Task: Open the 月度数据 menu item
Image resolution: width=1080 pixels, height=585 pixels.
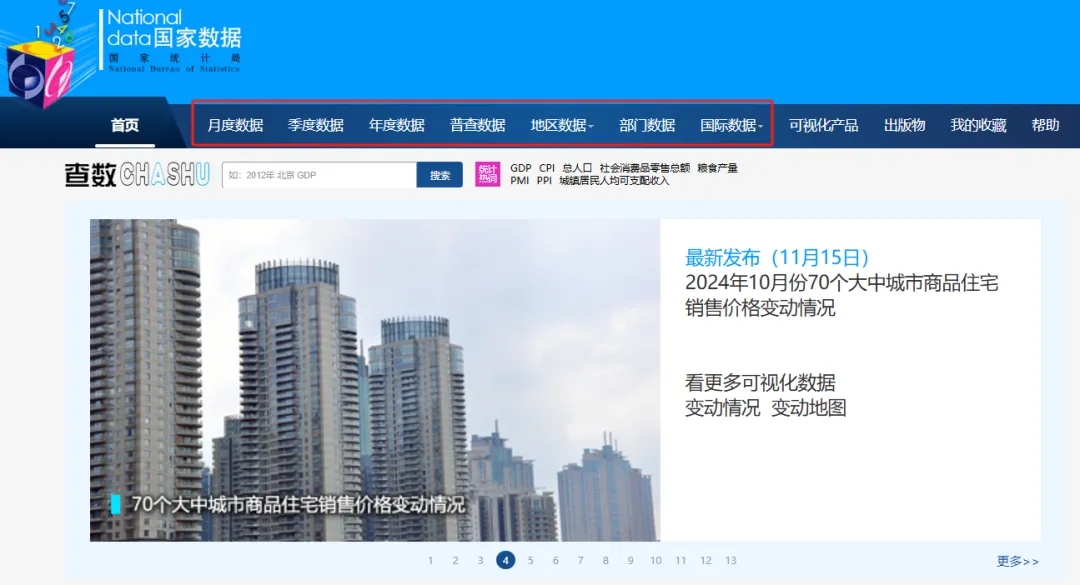Action: pyautogui.click(x=235, y=125)
